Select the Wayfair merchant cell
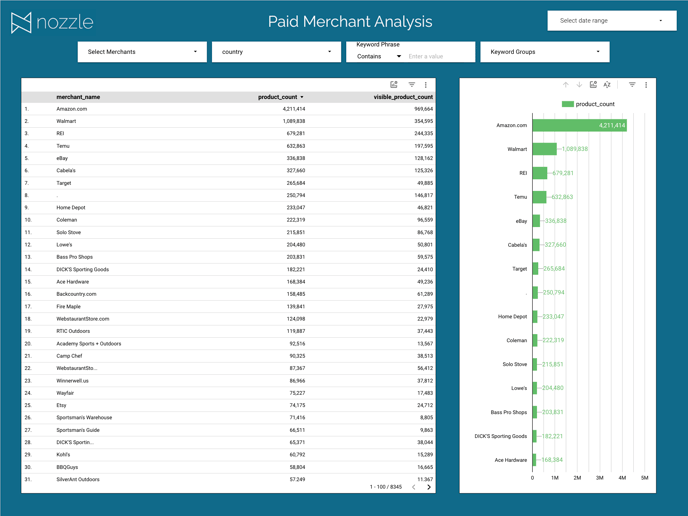Screen dimensions: 688x516 pos(65,393)
